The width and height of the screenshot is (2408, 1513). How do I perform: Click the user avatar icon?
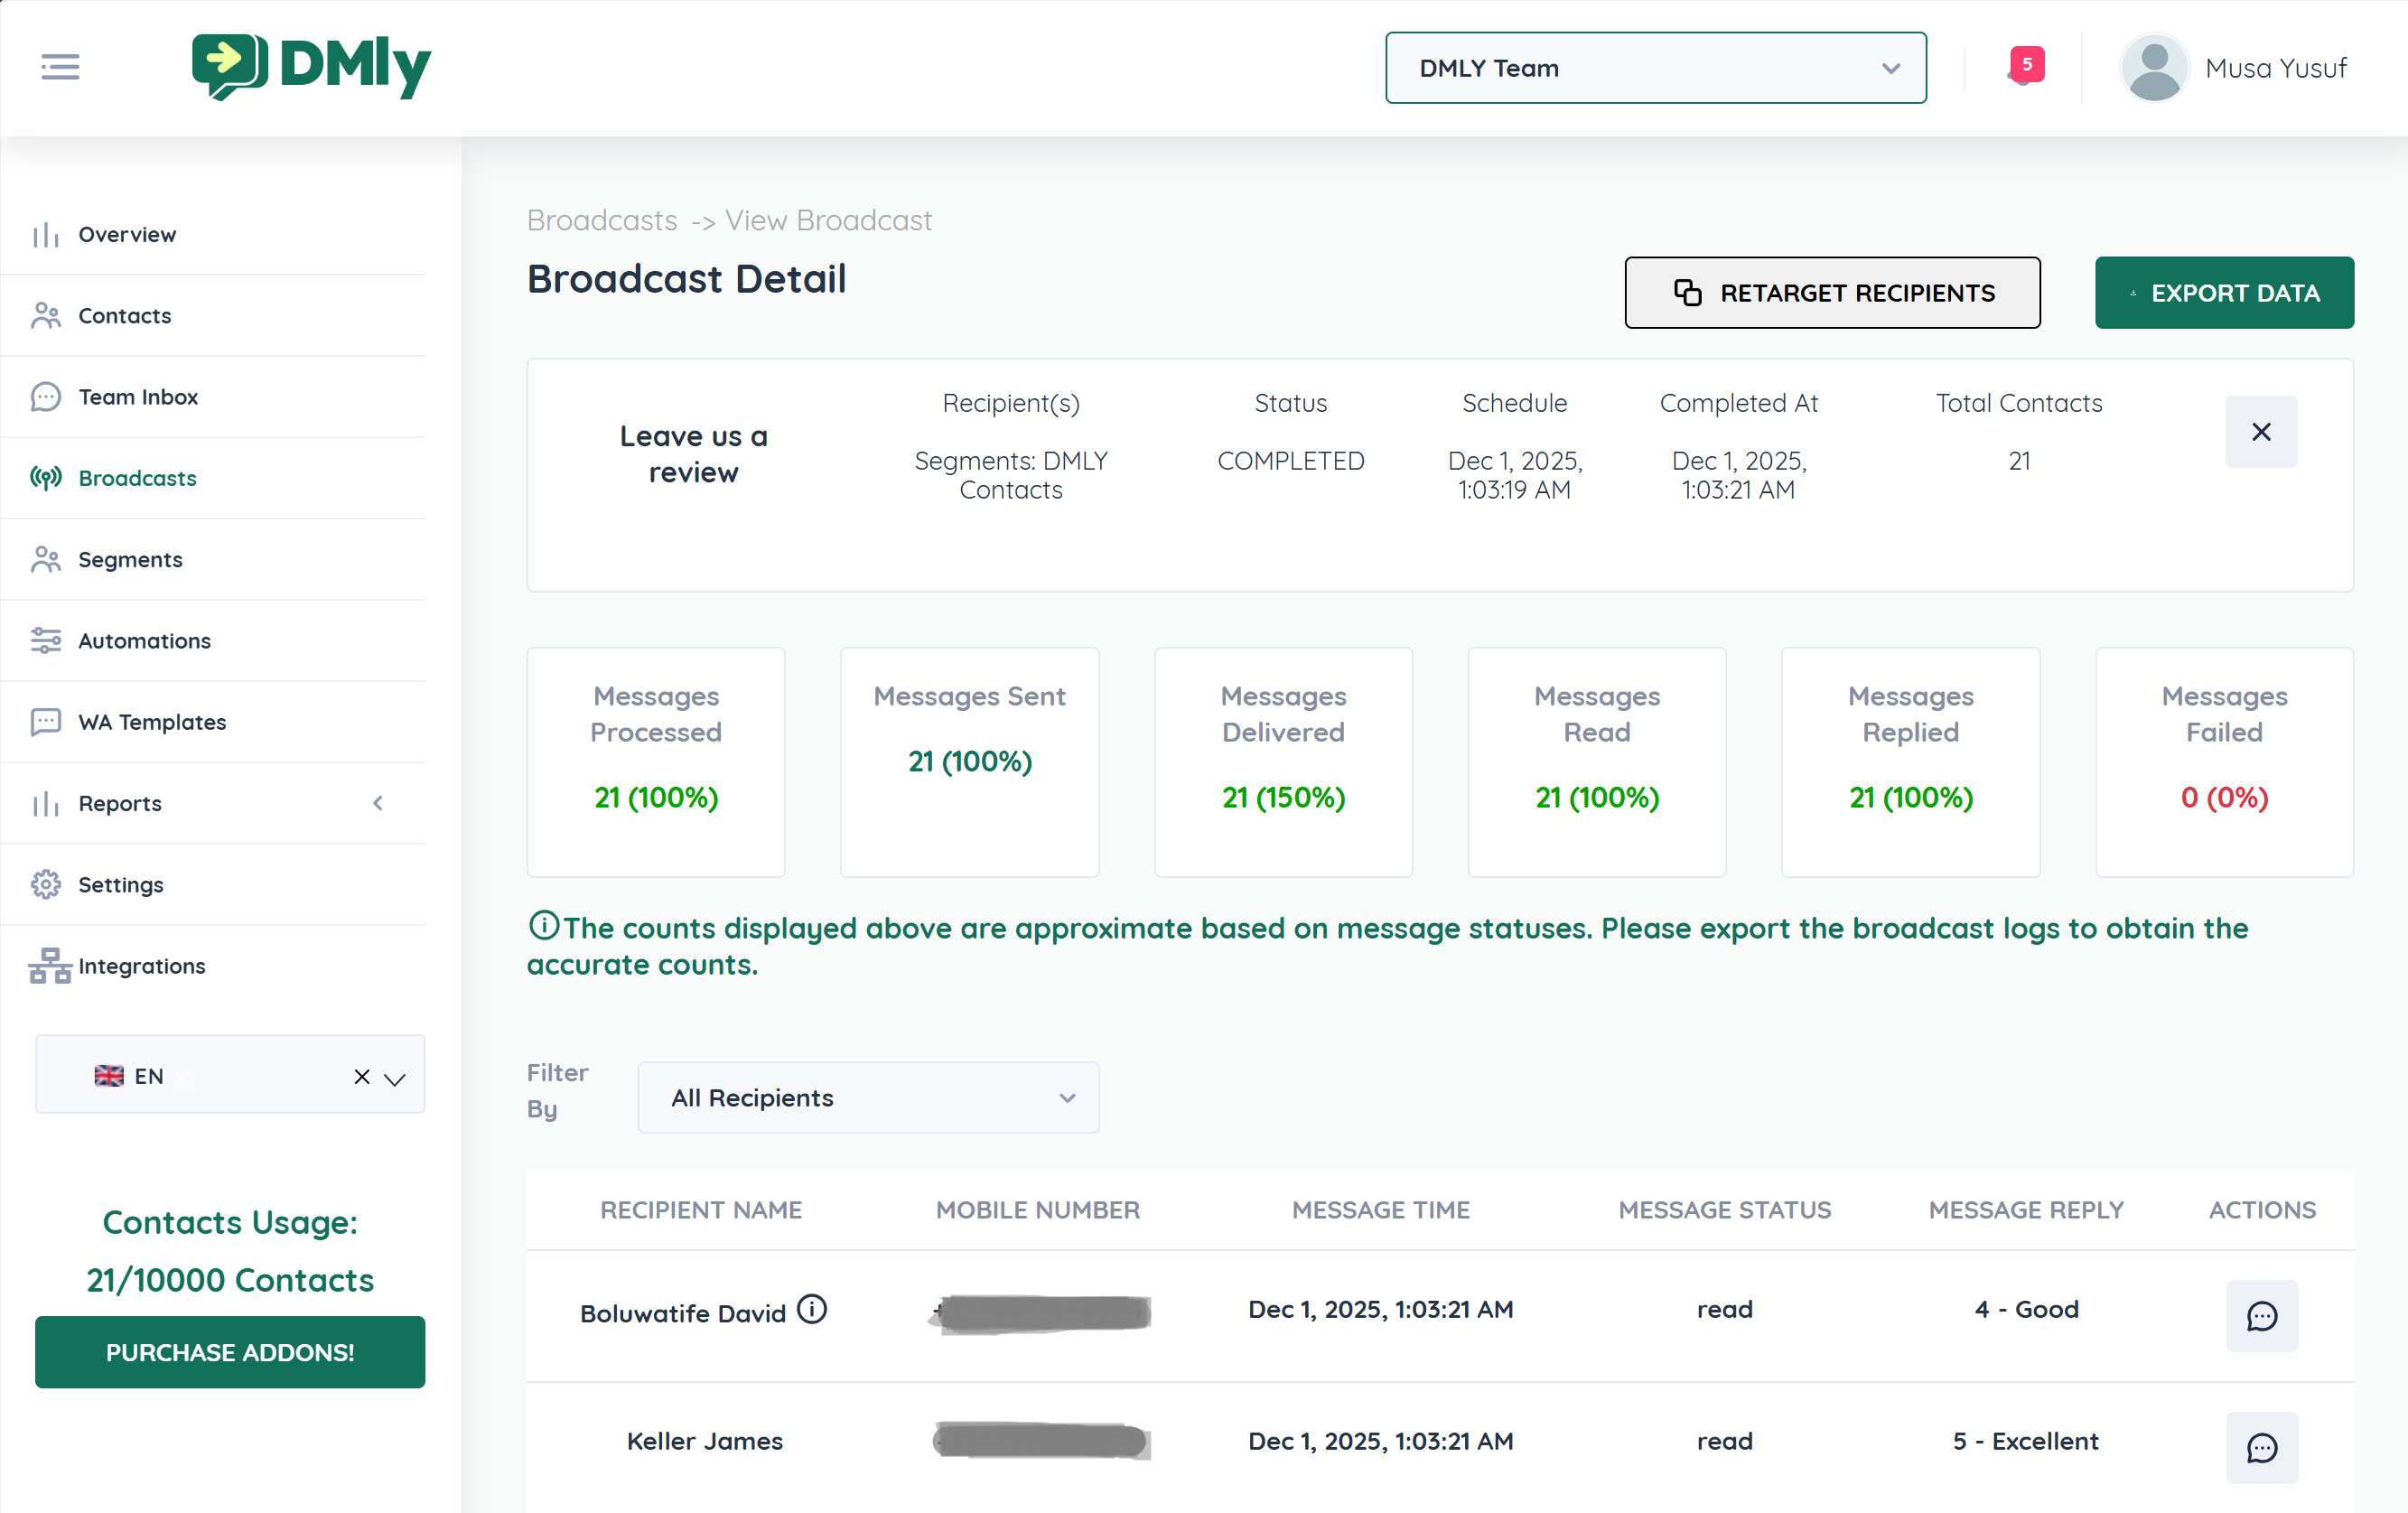[2154, 67]
